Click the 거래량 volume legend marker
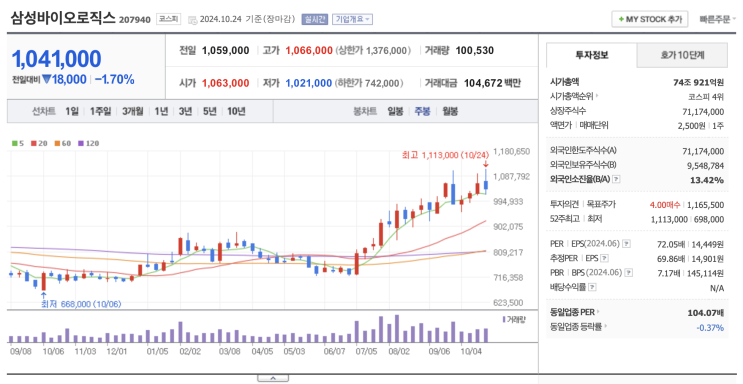Image resolution: width=743 pixels, height=384 pixels. pos(504,320)
